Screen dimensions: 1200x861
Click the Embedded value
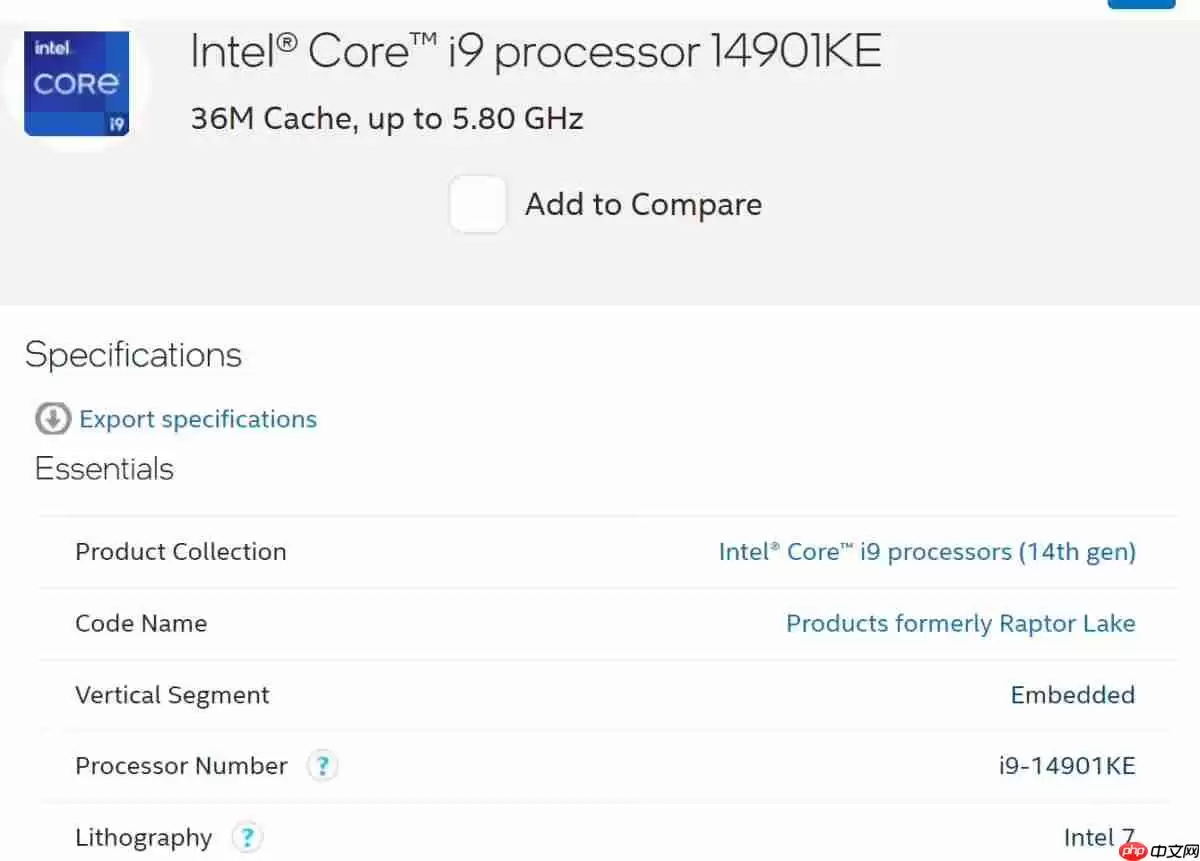1073,695
